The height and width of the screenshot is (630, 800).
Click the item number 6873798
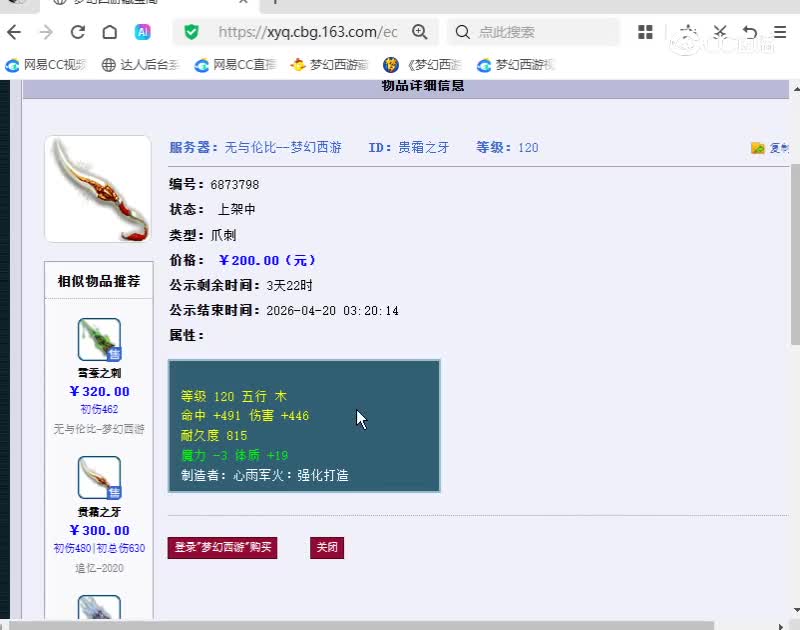235,185
